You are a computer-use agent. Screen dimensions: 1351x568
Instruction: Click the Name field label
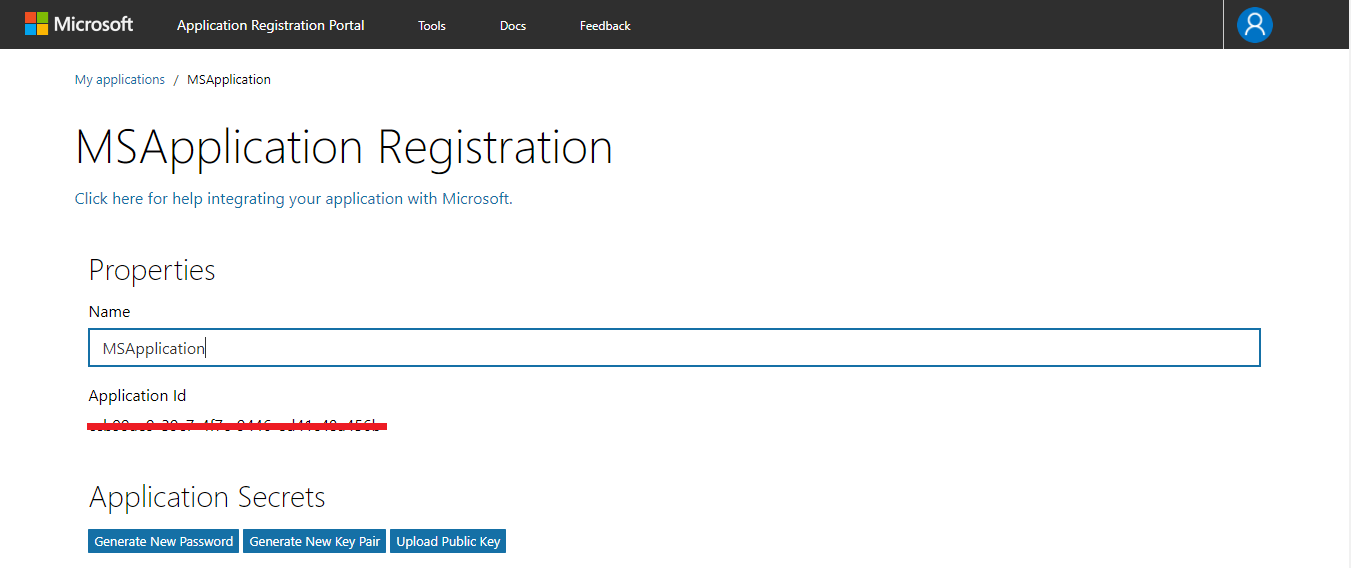[110, 312]
